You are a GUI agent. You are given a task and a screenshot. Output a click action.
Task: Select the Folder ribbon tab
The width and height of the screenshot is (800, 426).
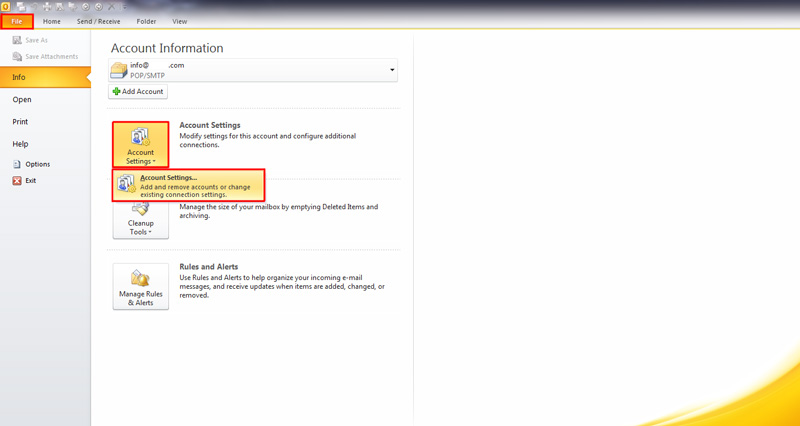click(146, 21)
